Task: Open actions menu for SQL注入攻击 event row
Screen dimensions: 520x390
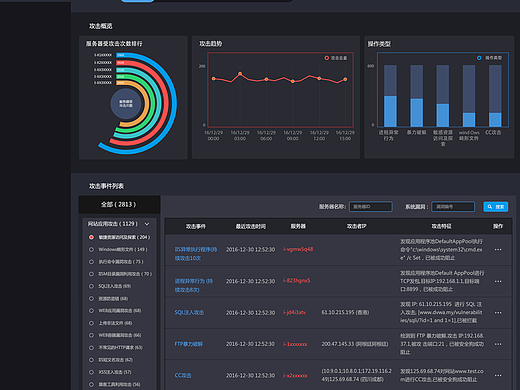Action: 498,312
